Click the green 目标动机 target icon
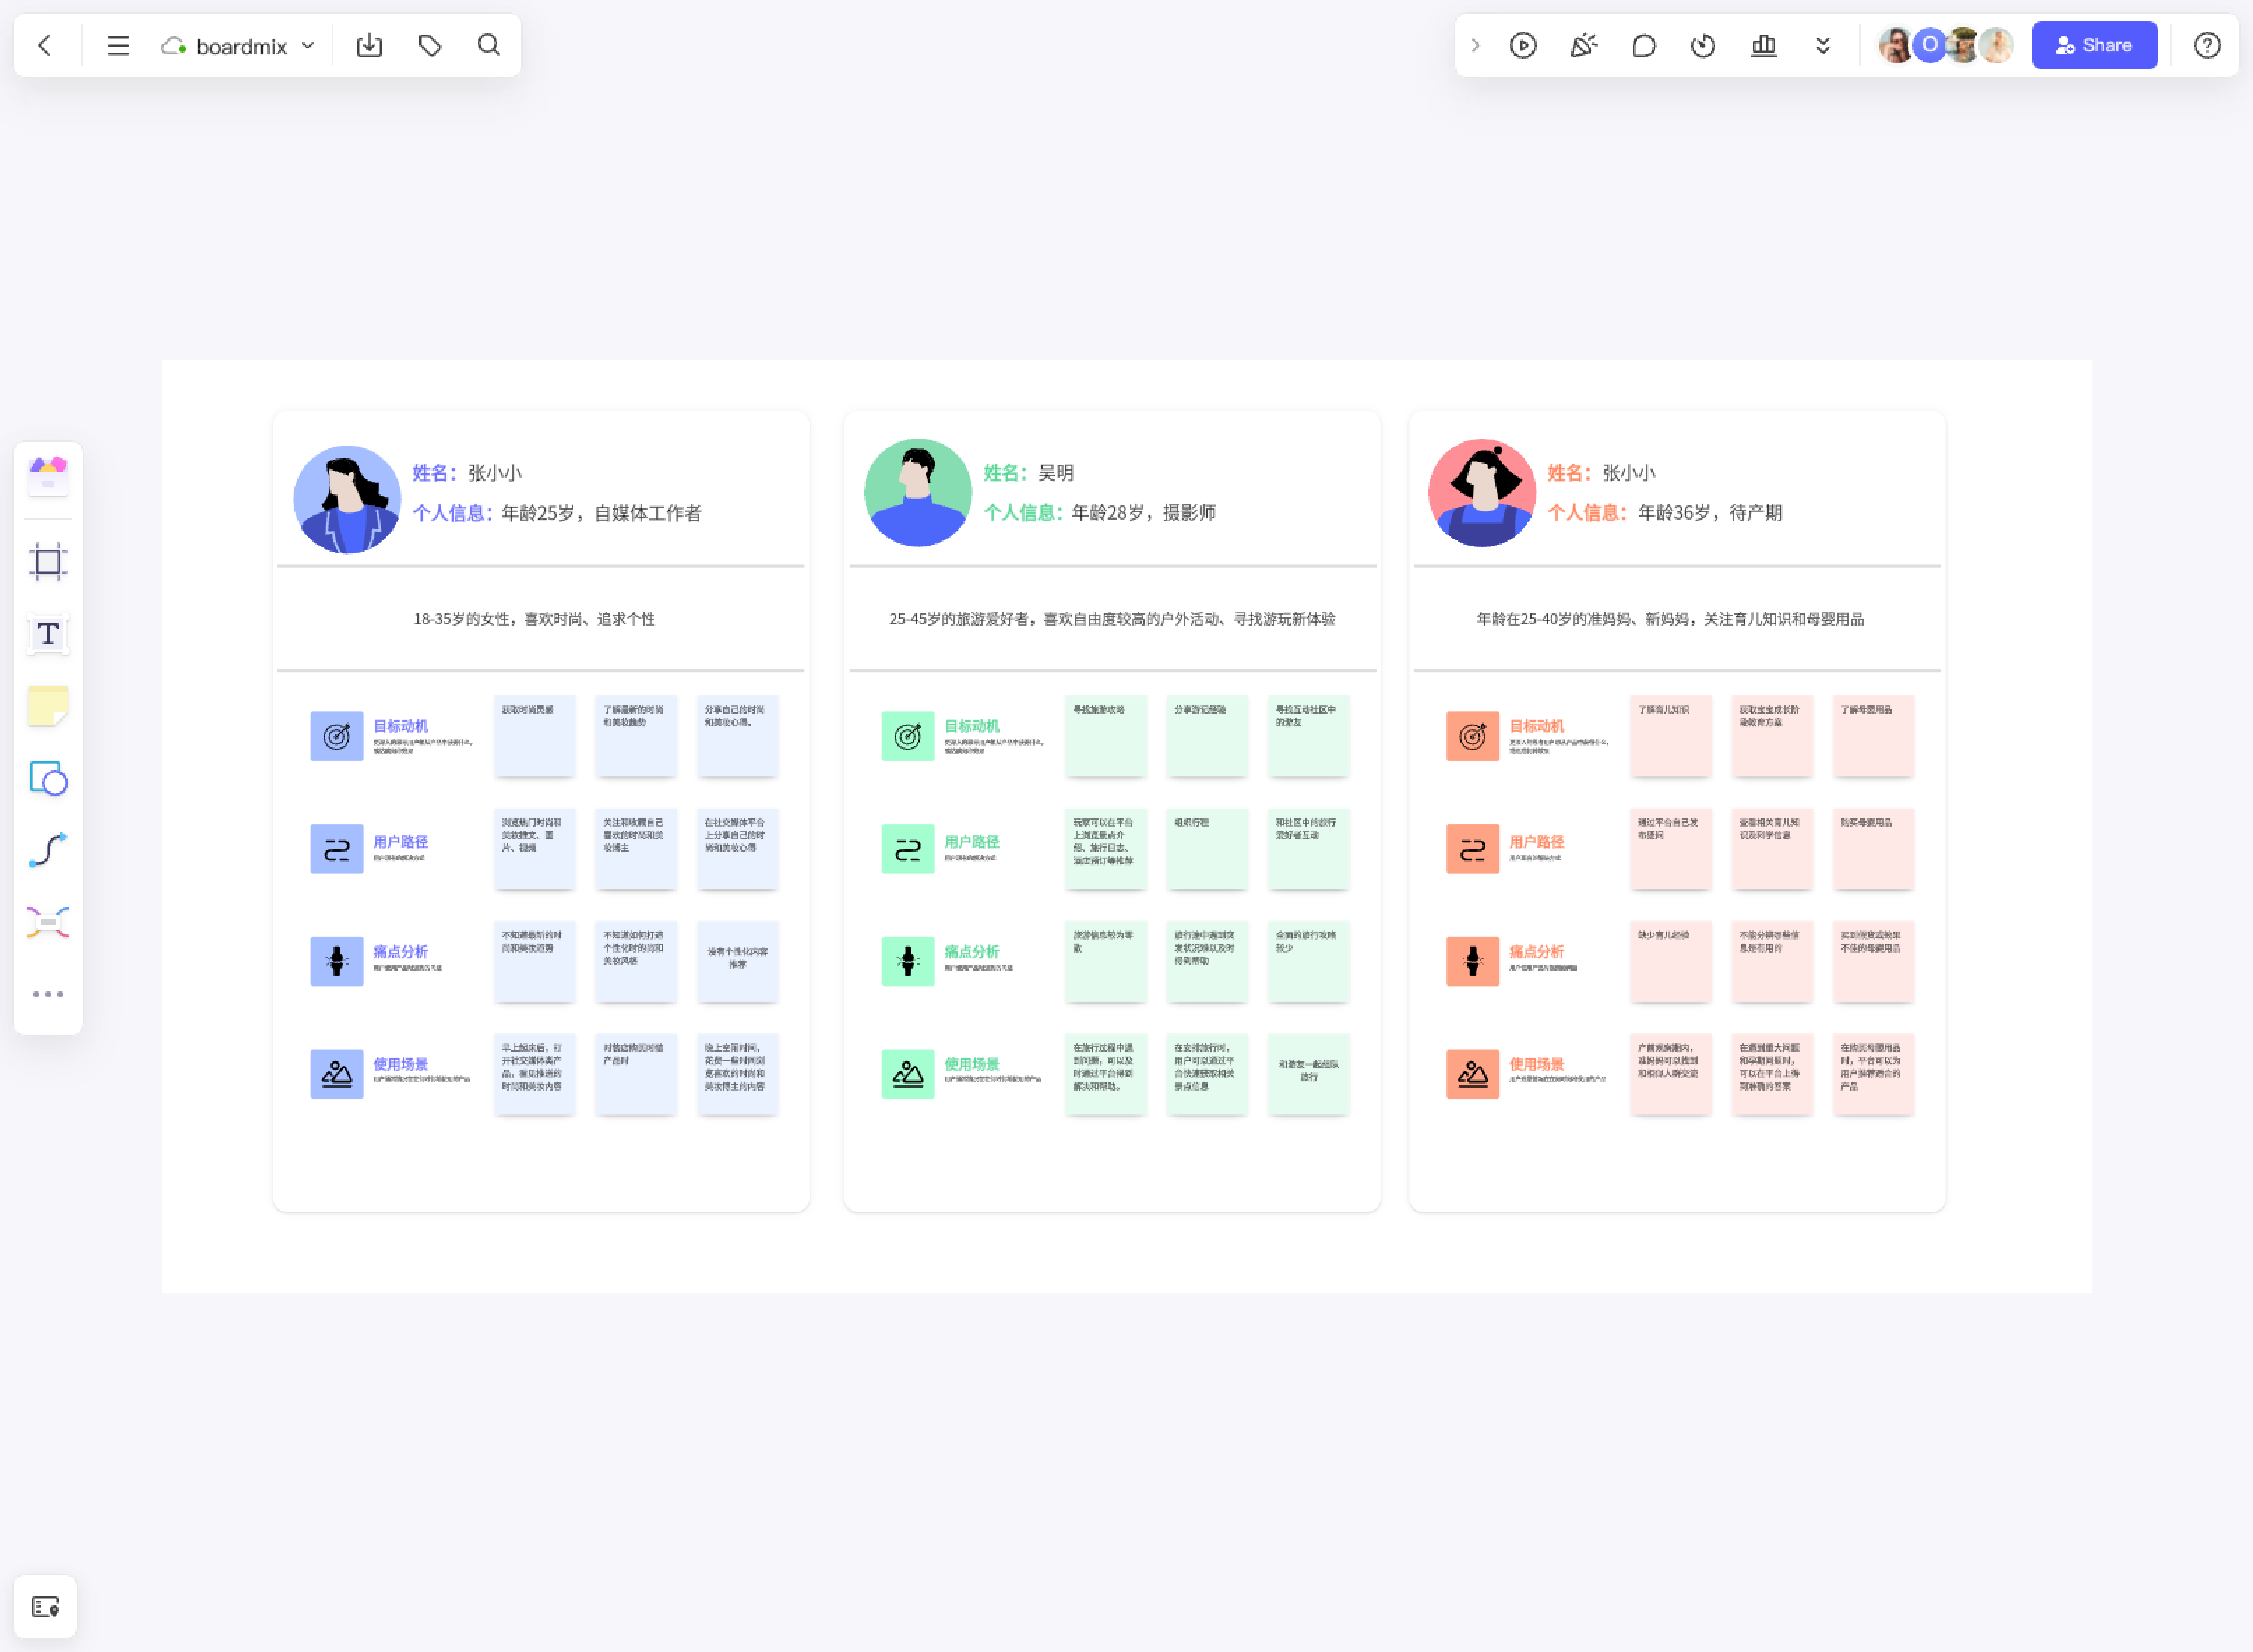Viewport: 2253px width, 1652px height. pos(908,736)
